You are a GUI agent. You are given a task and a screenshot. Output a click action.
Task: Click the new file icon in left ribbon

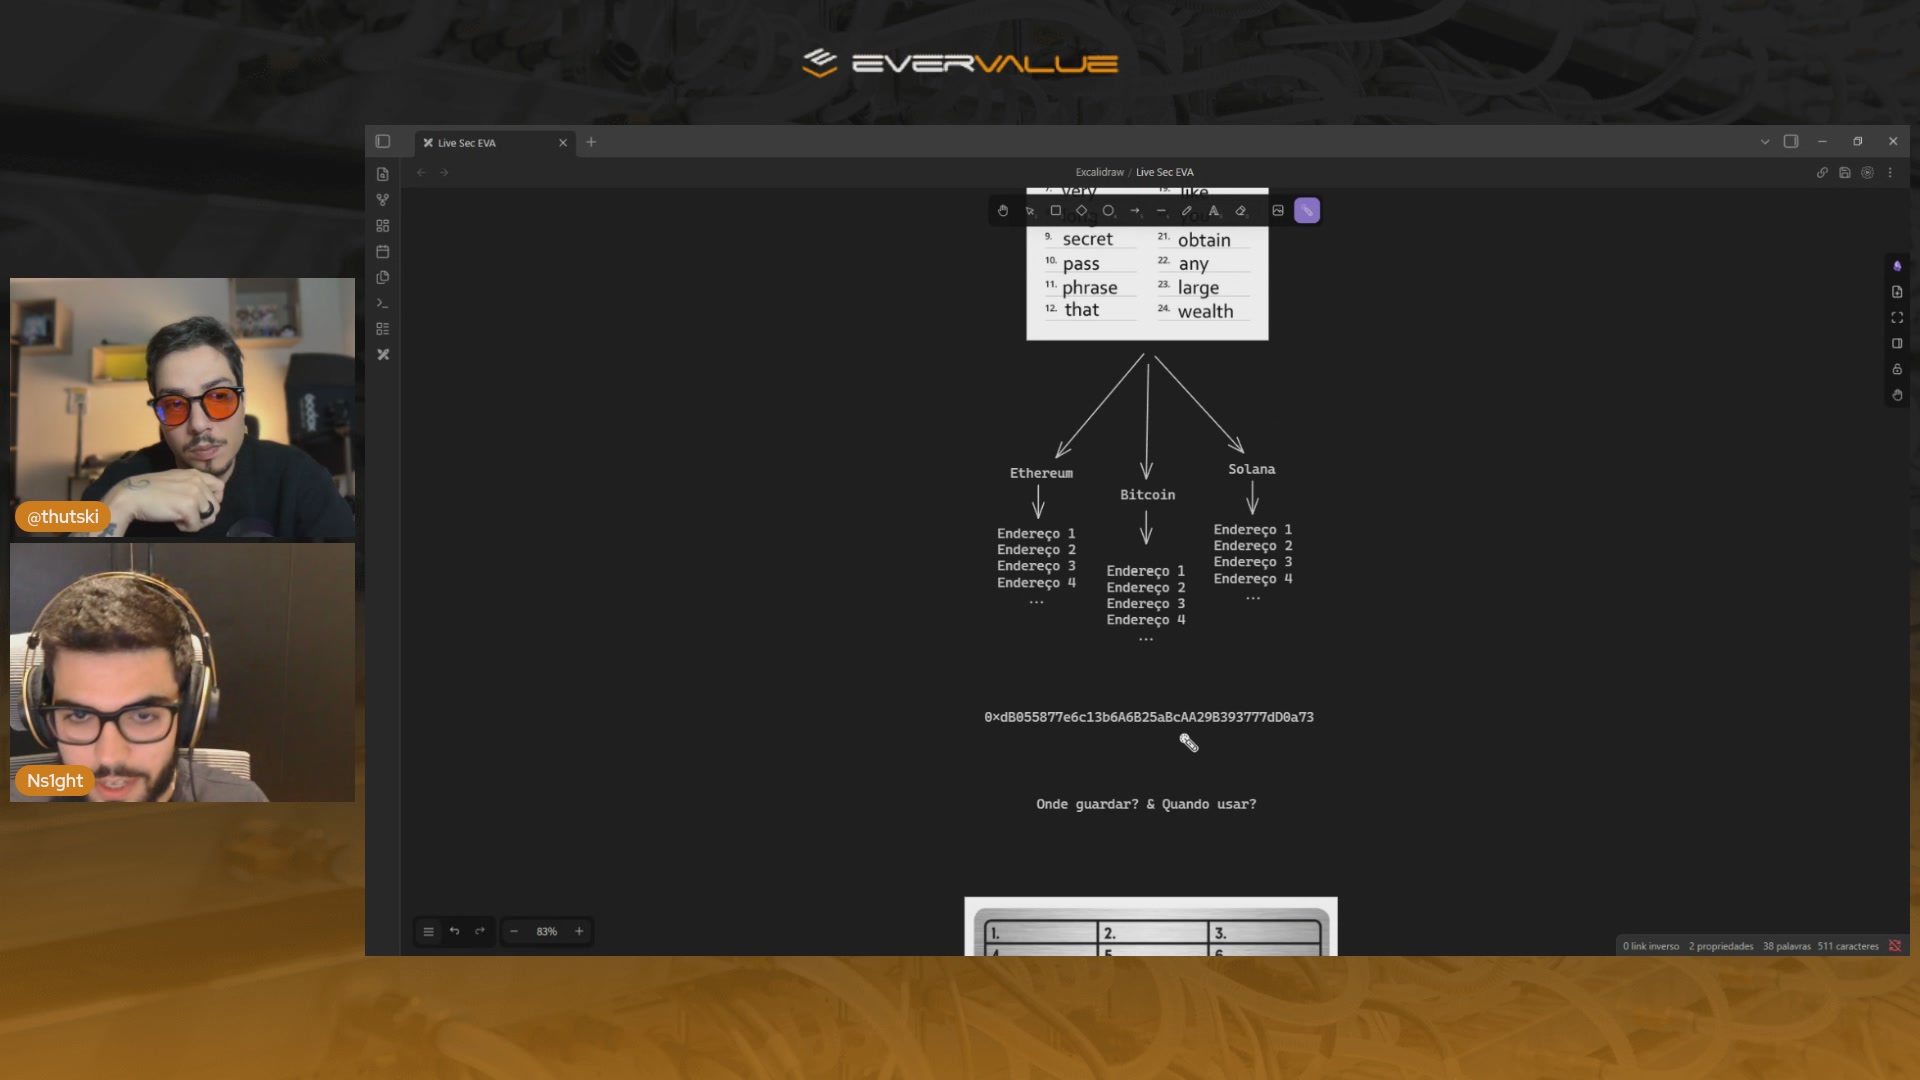[x=383, y=174]
